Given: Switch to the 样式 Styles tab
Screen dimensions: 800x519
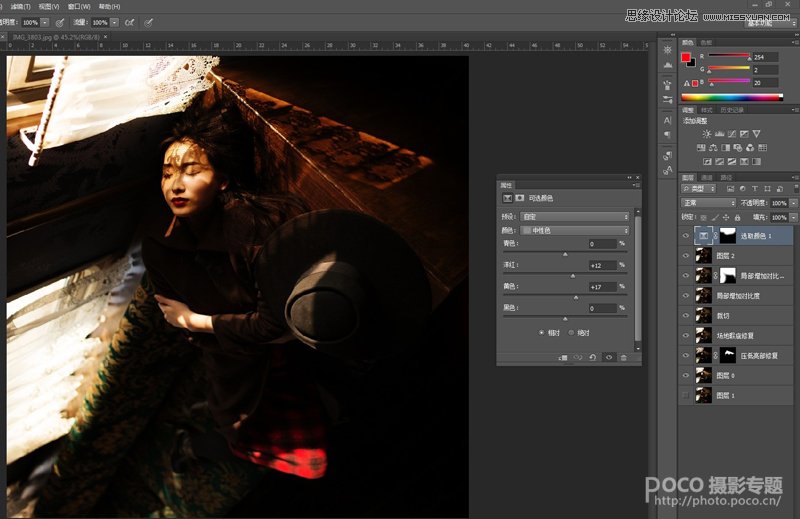Looking at the screenshot, I should [707, 110].
